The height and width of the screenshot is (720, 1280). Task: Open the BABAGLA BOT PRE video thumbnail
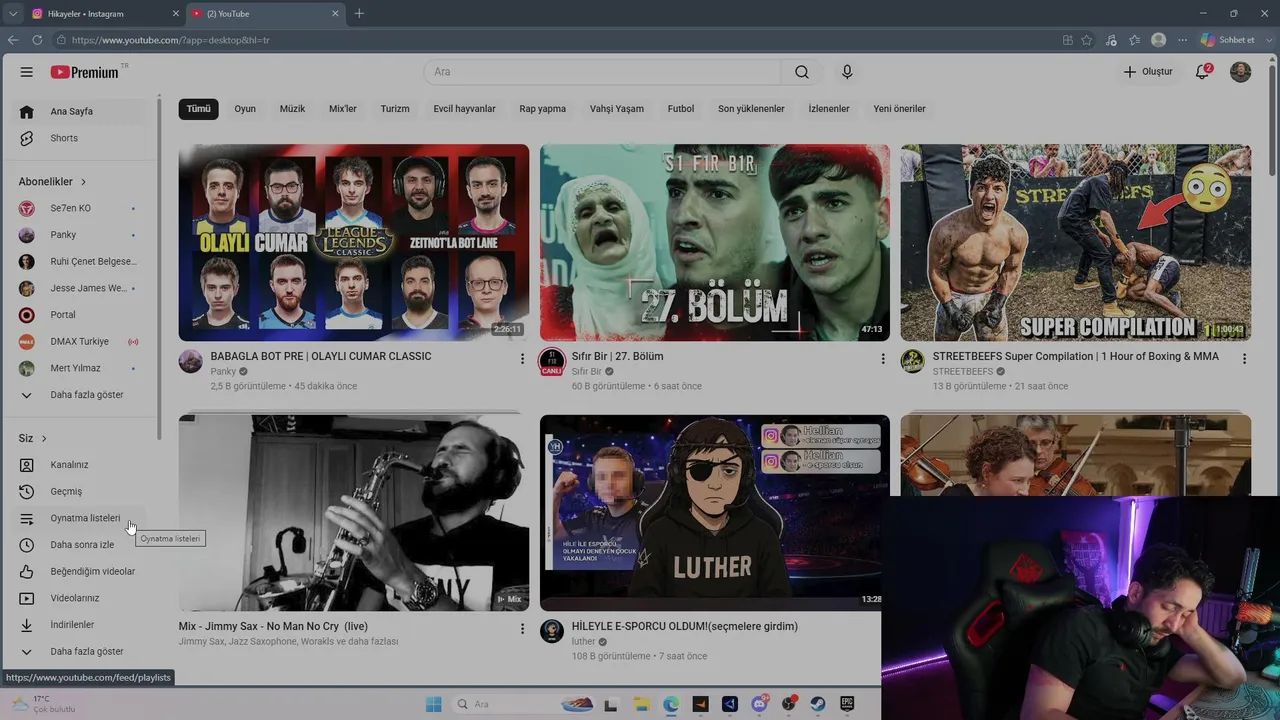coord(354,243)
